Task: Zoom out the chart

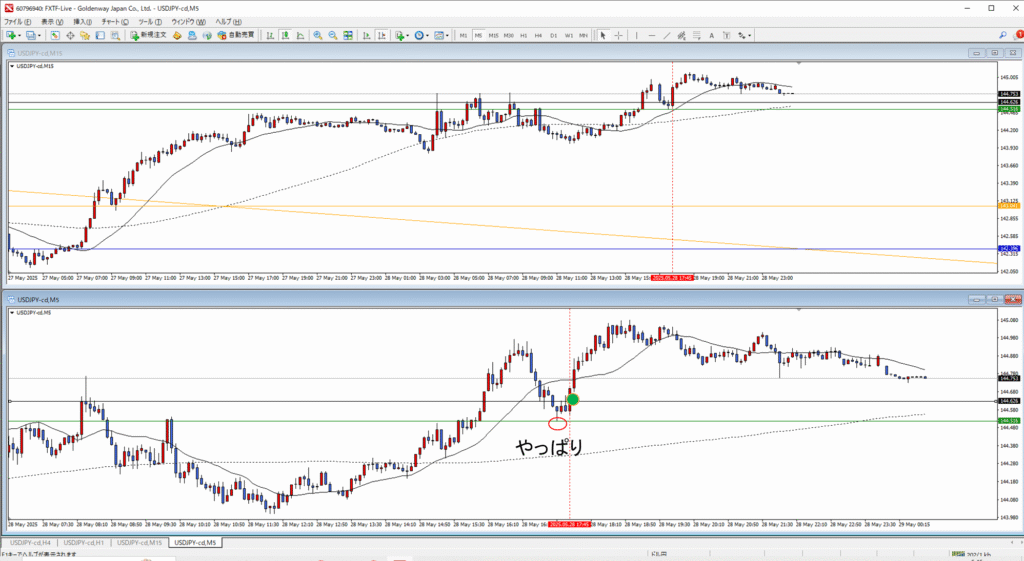Action: pos(333,35)
